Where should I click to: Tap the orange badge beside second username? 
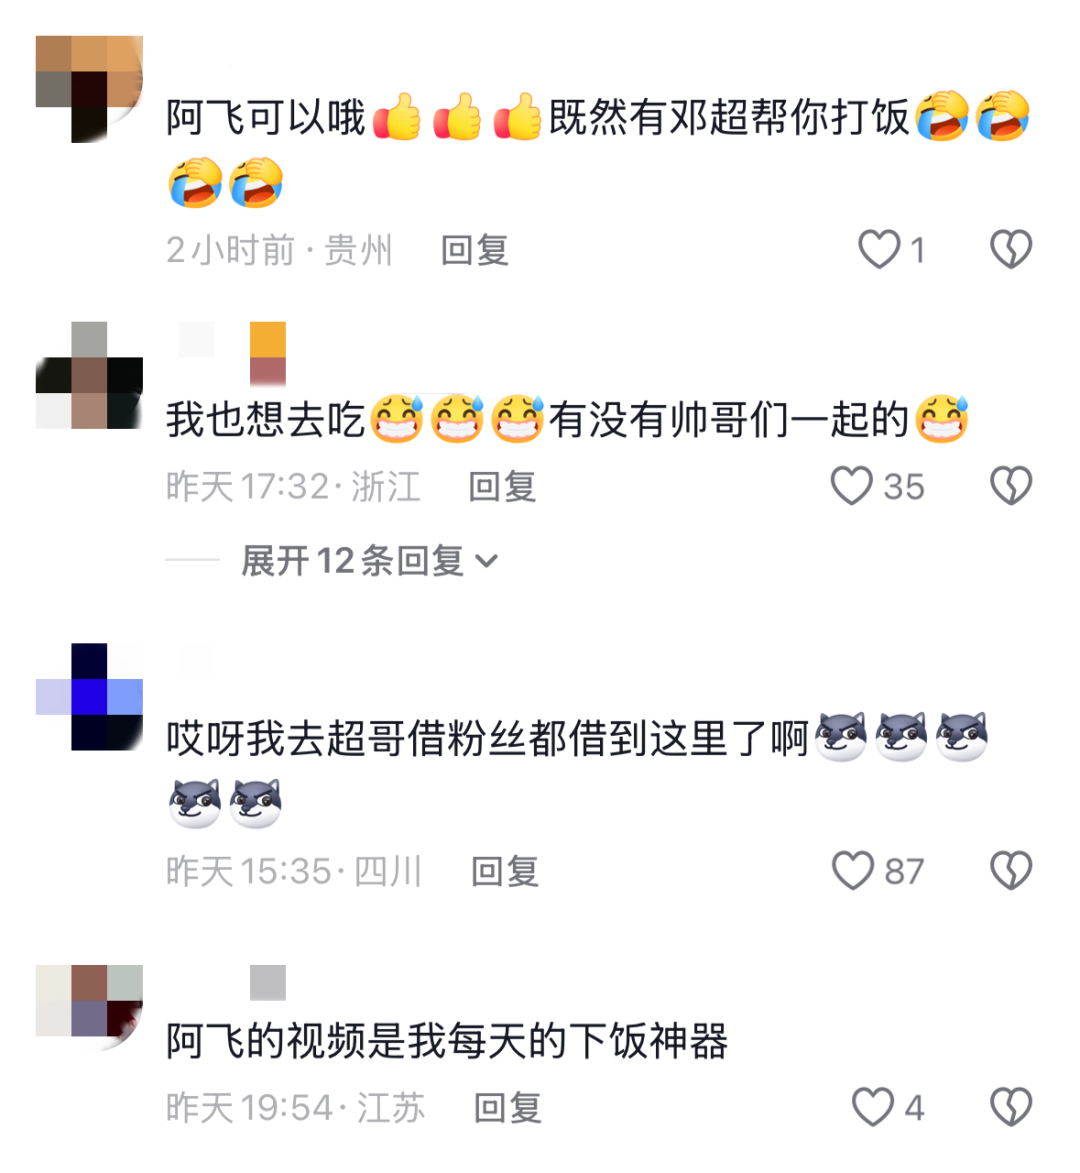pyautogui.click(x=268, y=353)
